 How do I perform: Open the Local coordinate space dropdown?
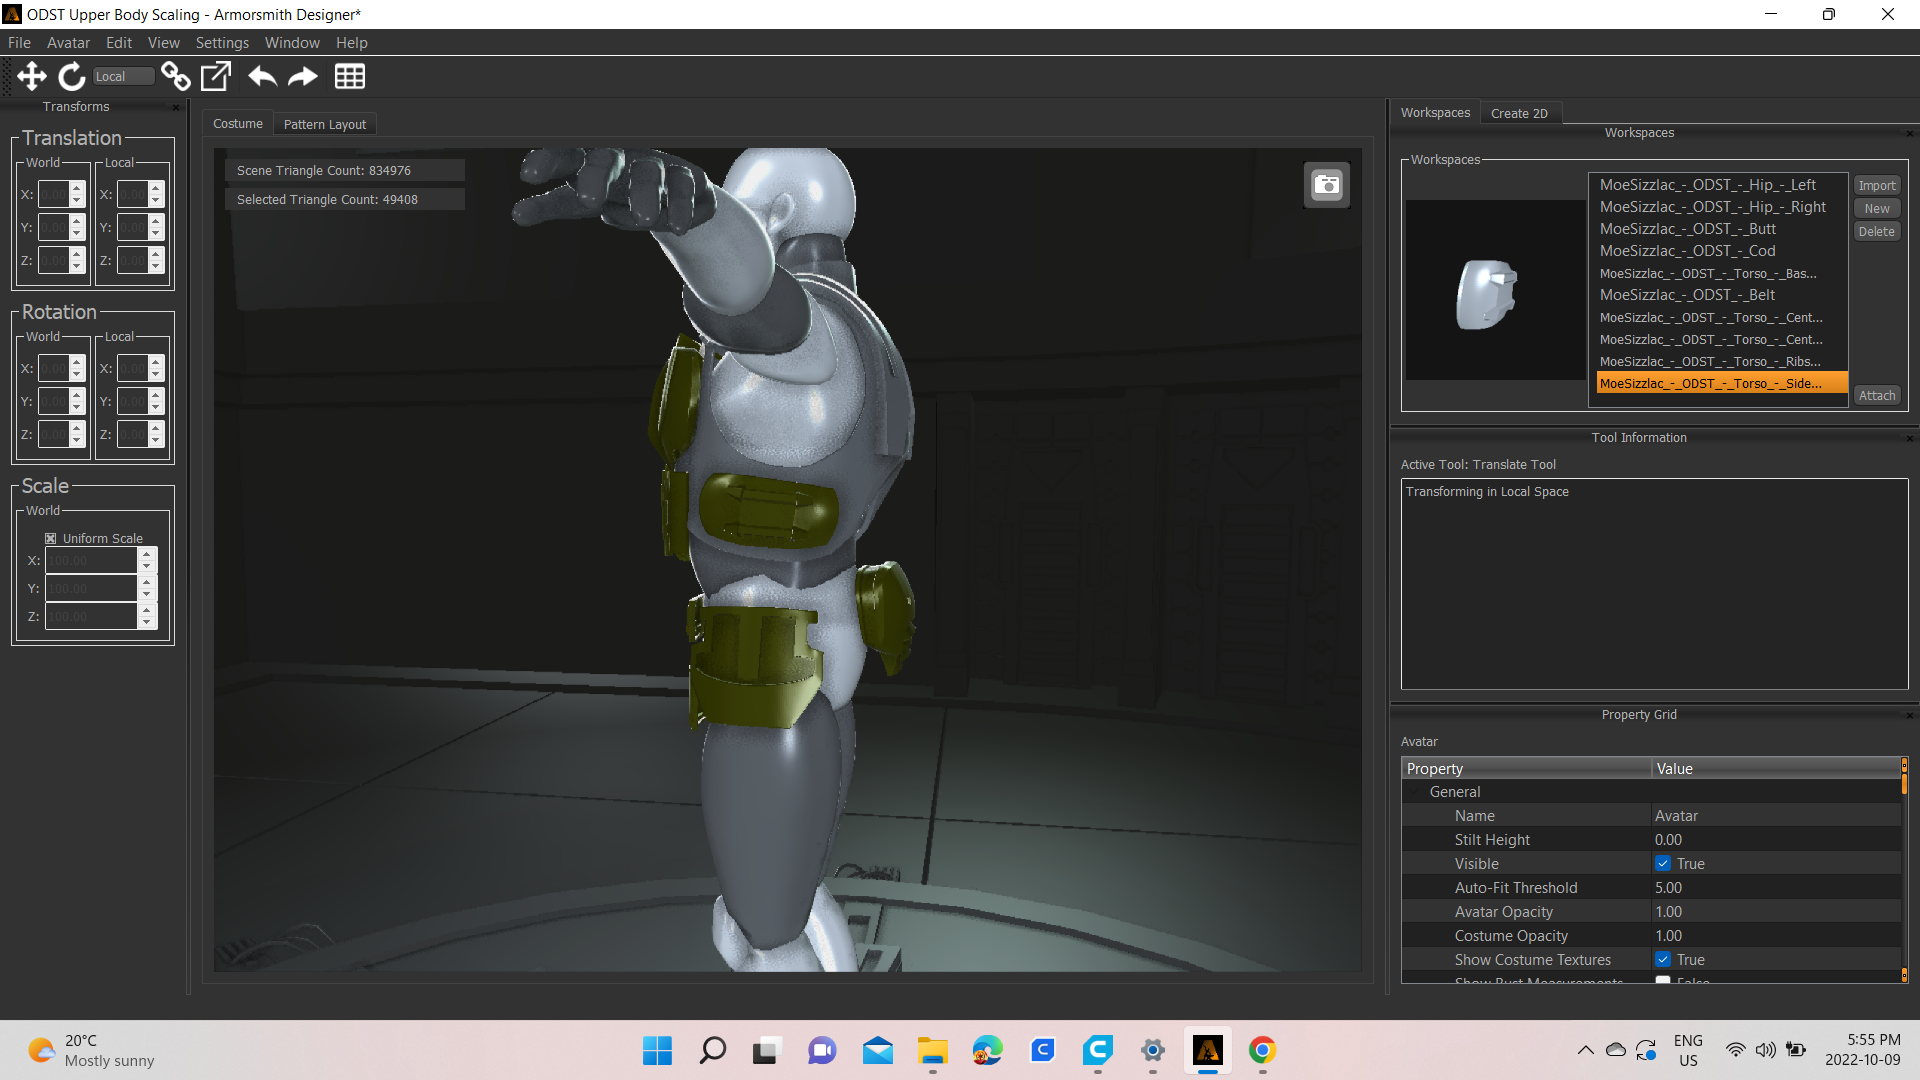[x=123, y=76]
